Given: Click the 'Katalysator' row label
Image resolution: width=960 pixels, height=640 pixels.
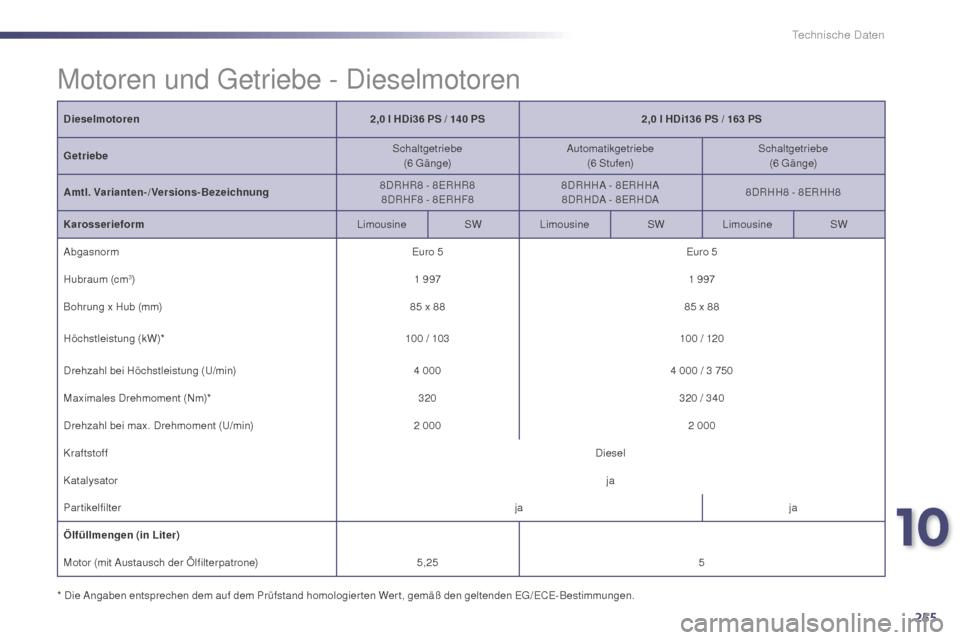Looking at the screenshot, I should pyautogui.click(x=91, y=481).
